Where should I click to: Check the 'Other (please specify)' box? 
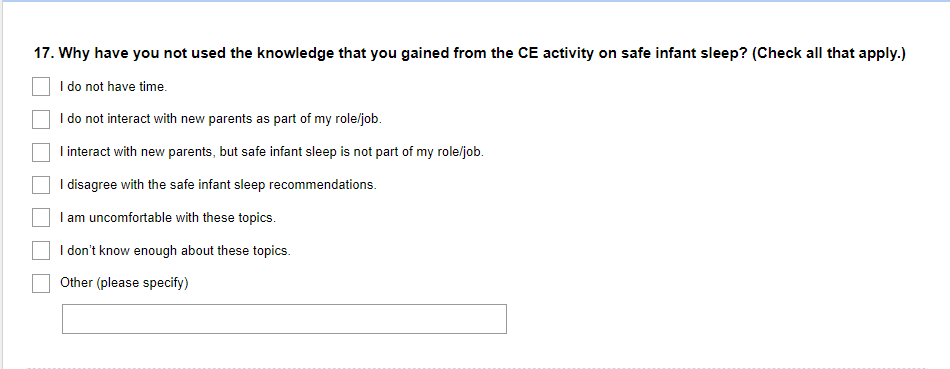[x=41, y=283]
